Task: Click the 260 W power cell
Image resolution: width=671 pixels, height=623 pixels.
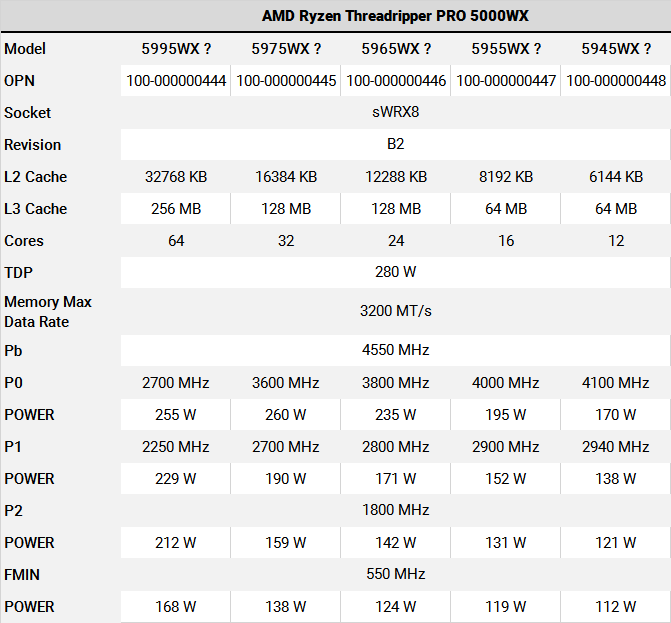Action: 286,415
